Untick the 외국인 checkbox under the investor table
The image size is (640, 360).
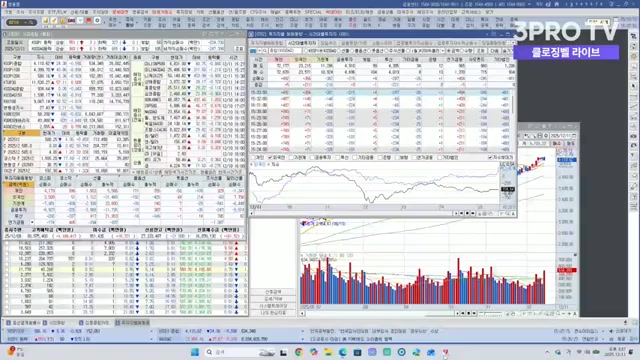pos(270,157)
